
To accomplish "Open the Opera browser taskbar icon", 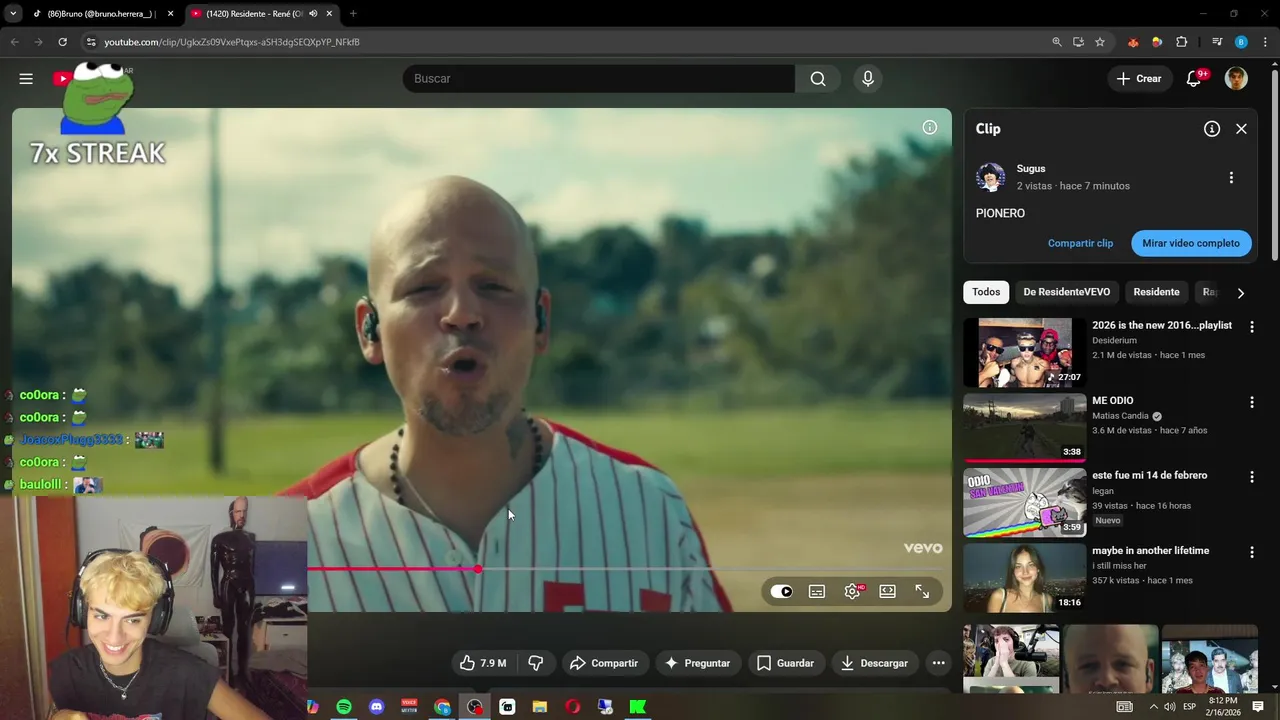I will [573, 707].
